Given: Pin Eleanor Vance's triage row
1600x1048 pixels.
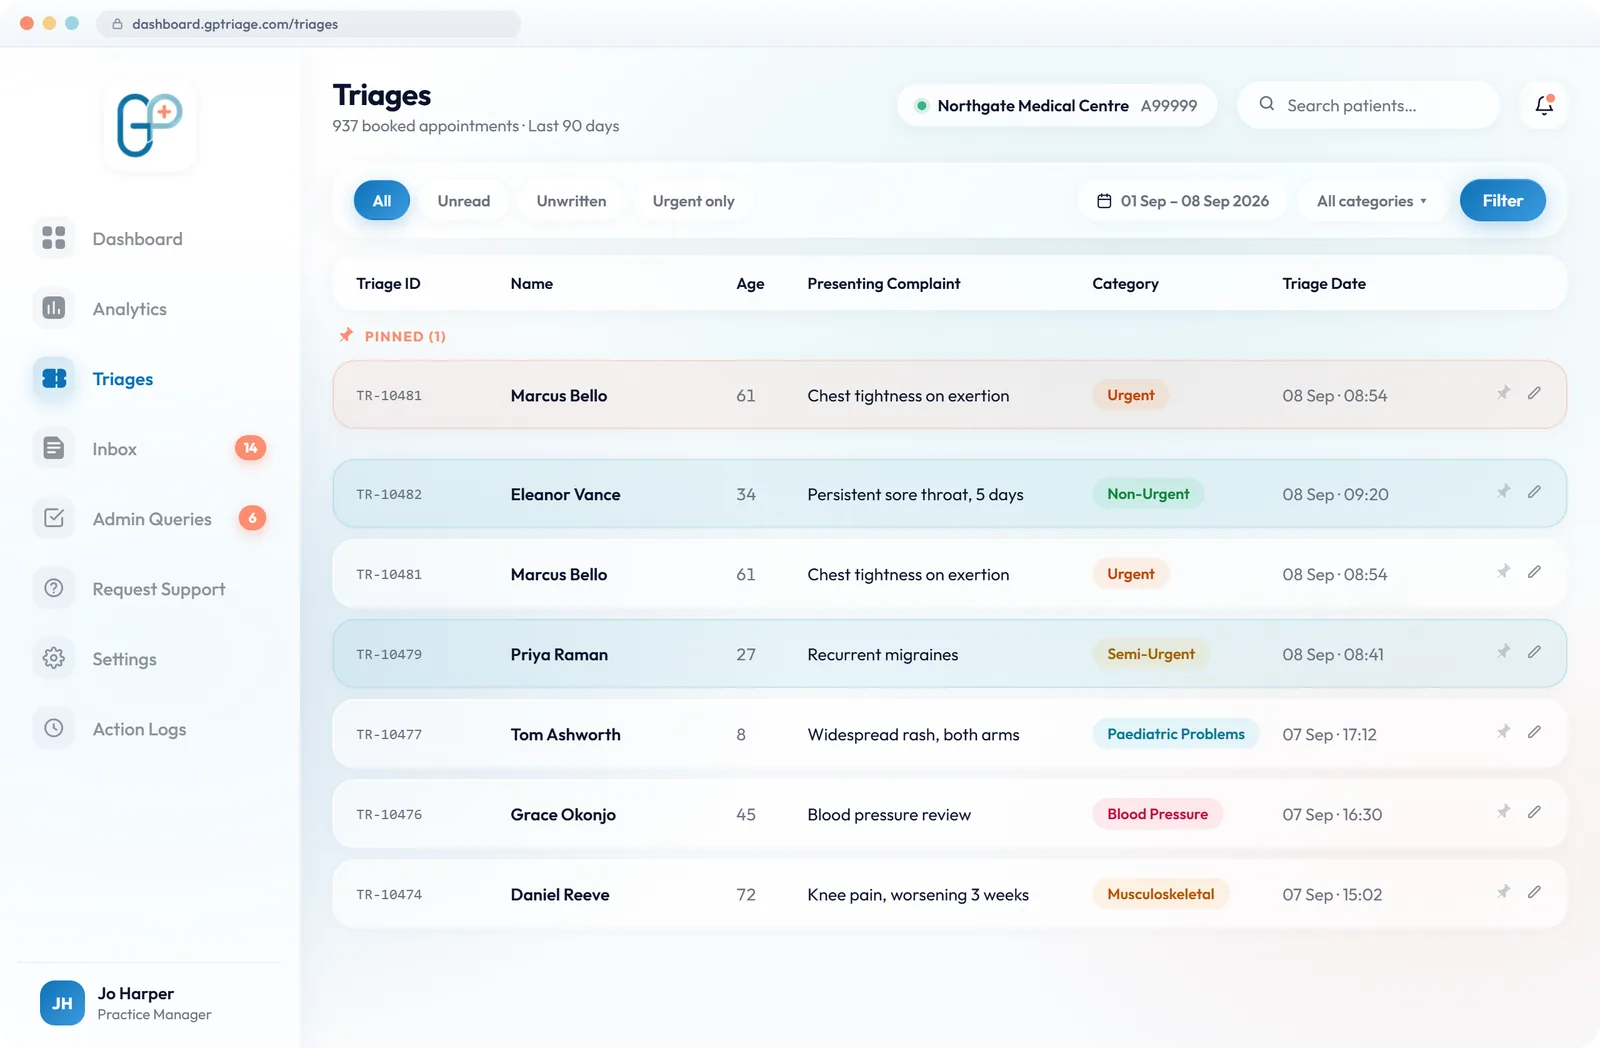Looking at the screenshot, I should pyautogui.click(x=1503, y=492).
